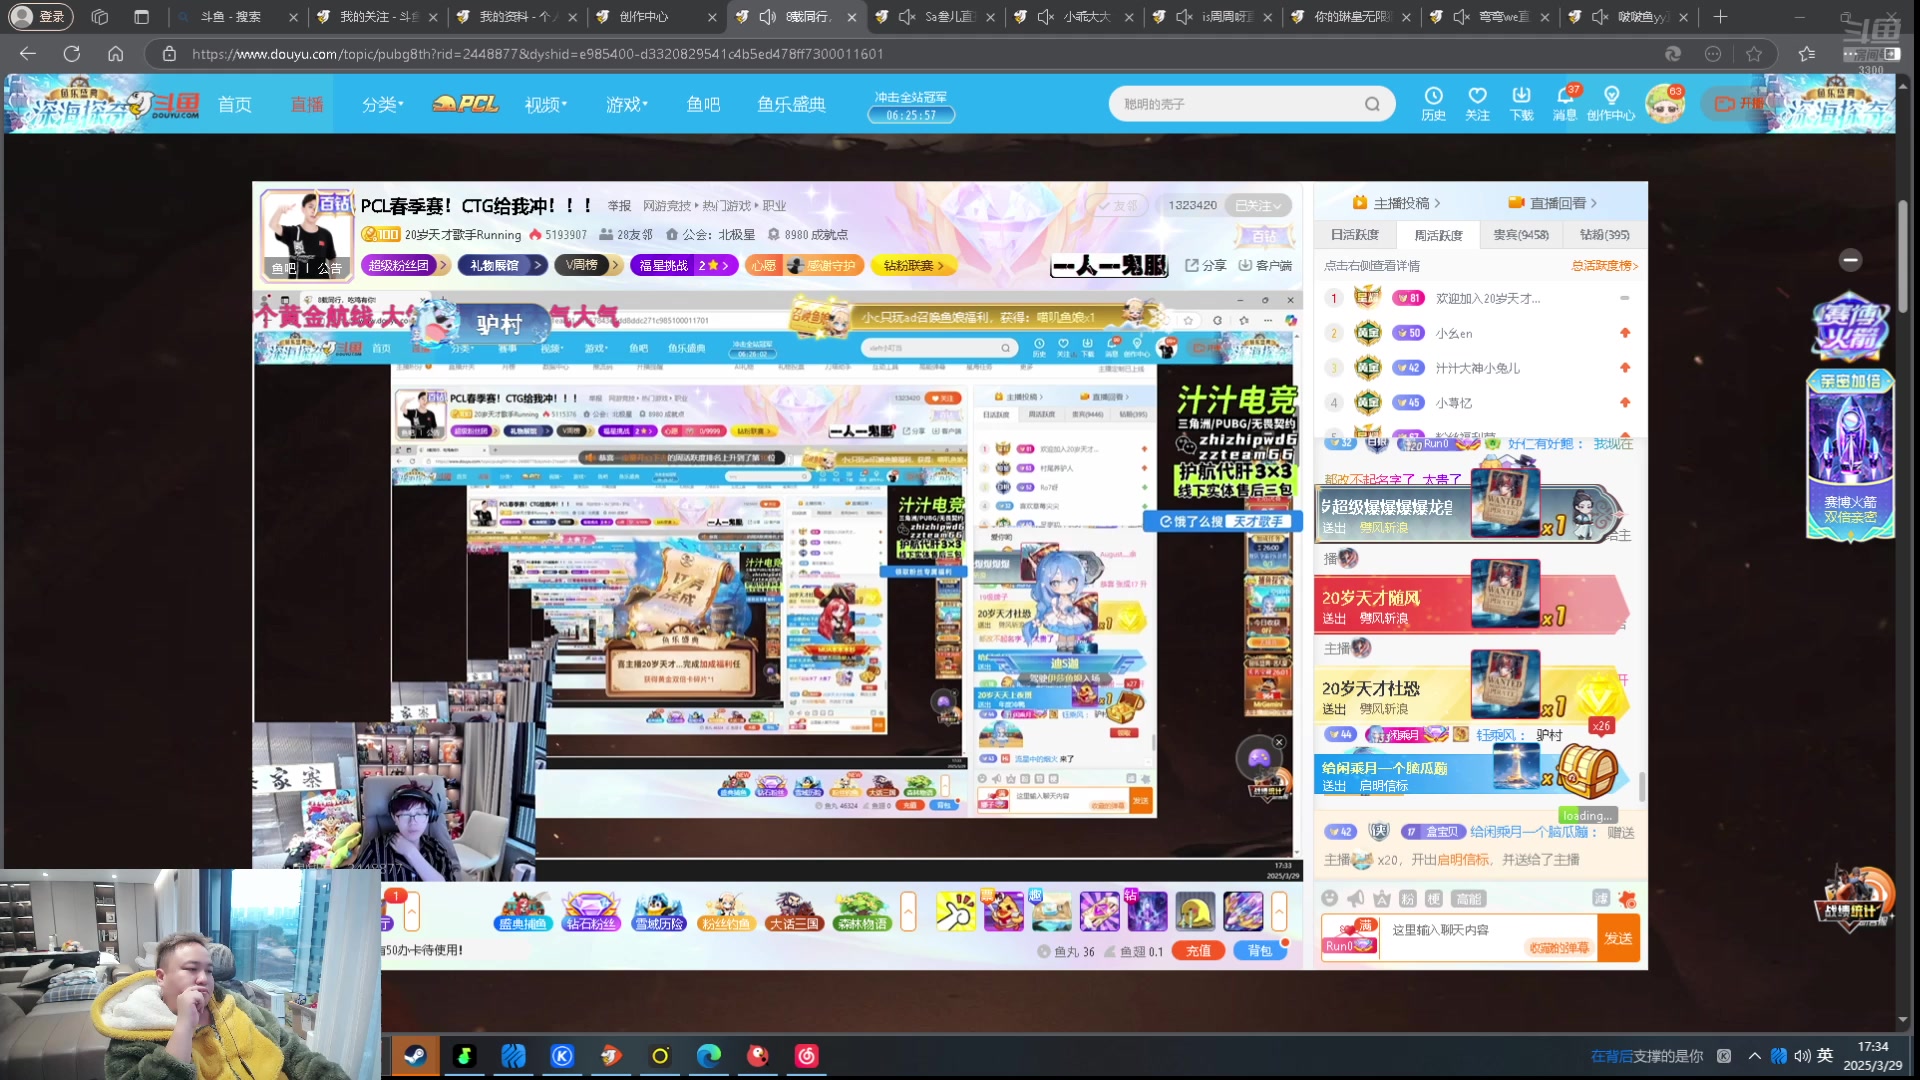The image size is (1920, 1080).
Task: Open the 雪域历险 activity icon
Action: click(659, 911)
